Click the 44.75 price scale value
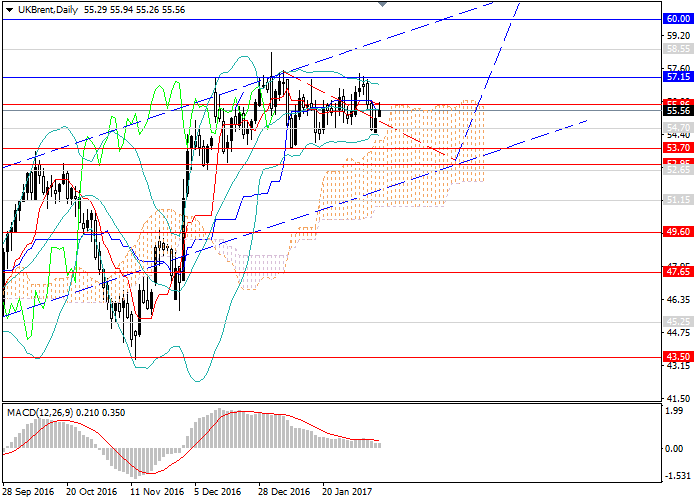 coord(678,333)
